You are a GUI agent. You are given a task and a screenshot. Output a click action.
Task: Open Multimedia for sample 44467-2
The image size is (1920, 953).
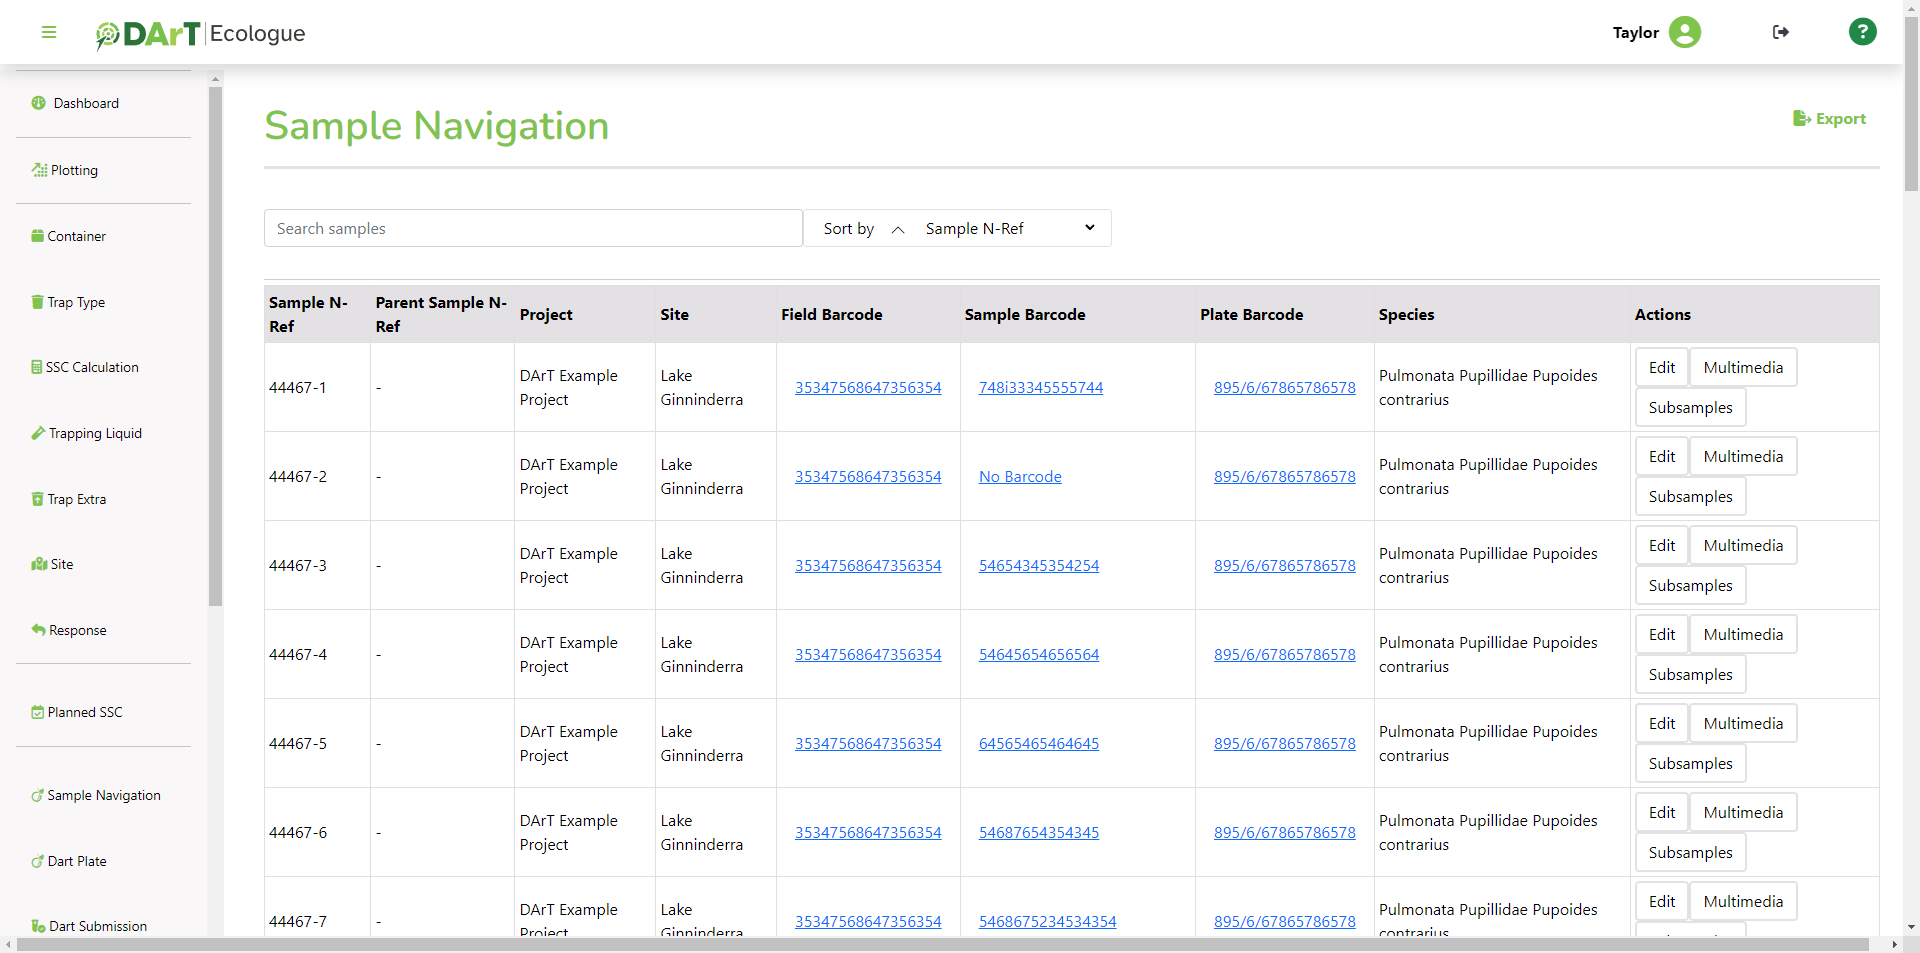(1743, 456)
